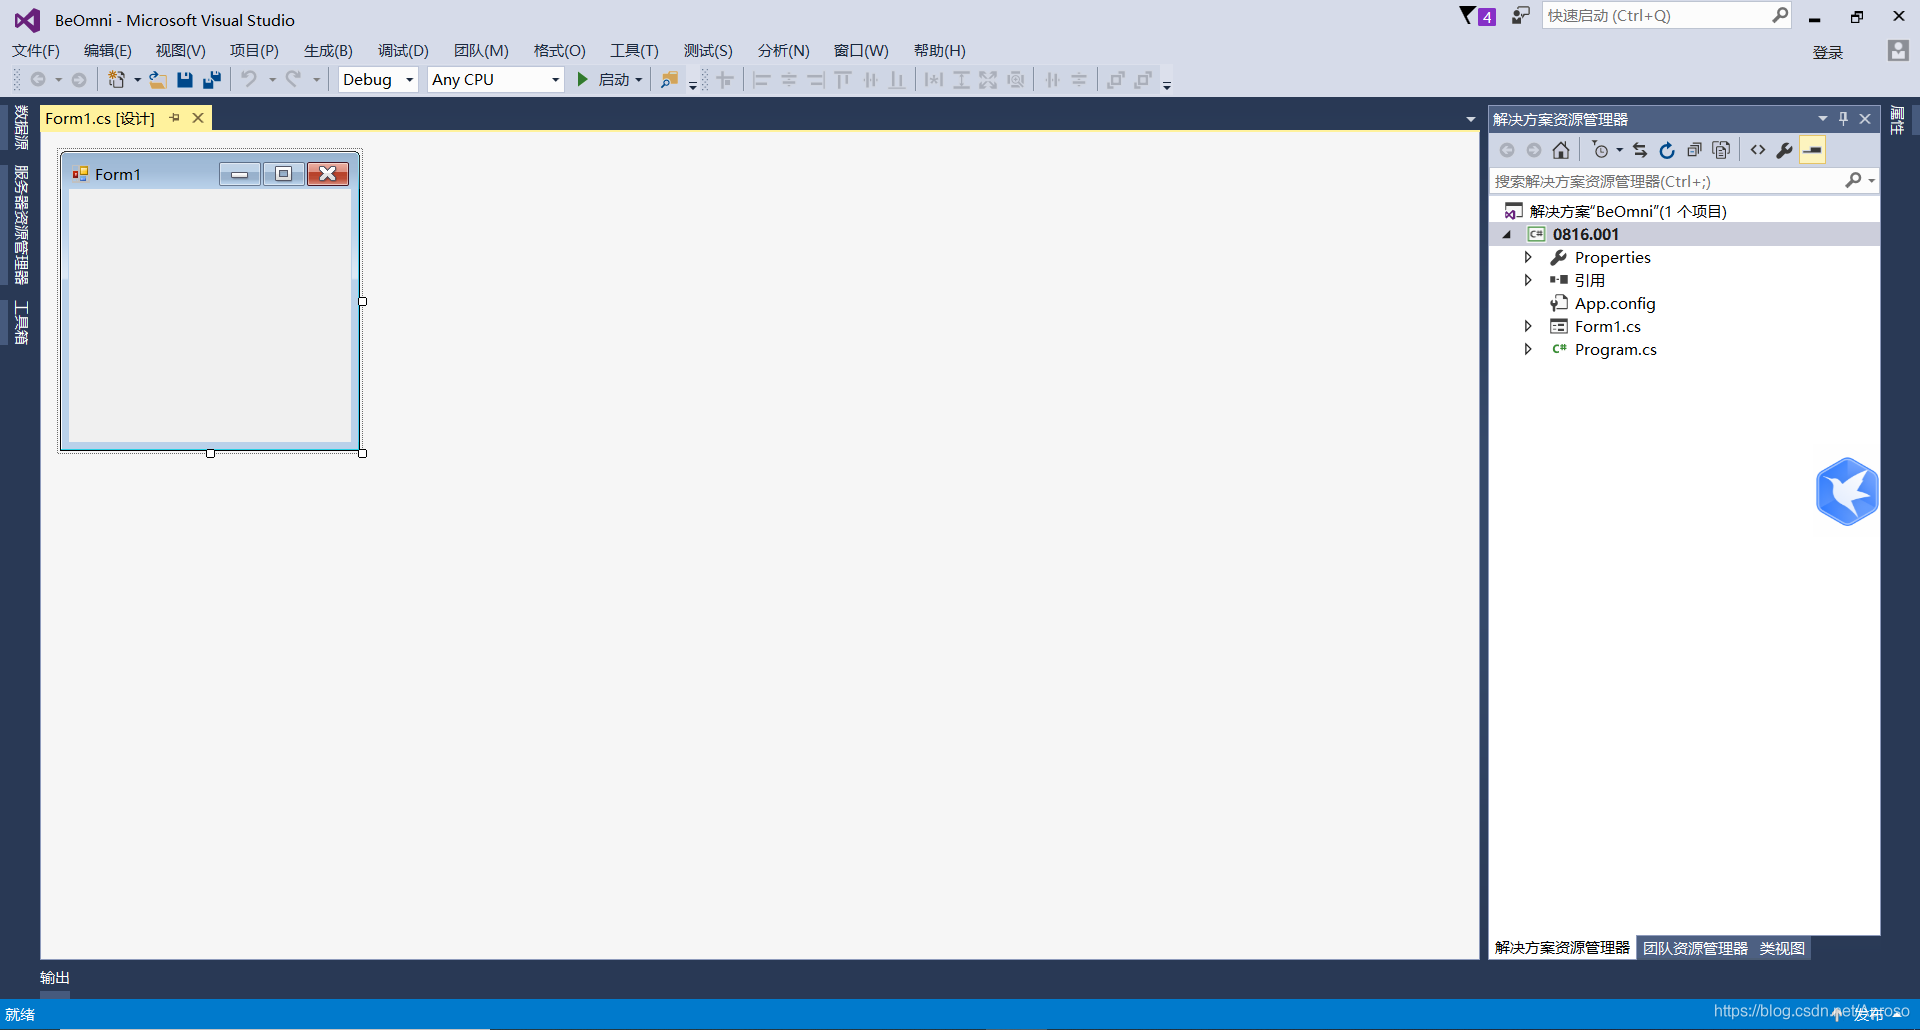Click the Bring to Front icon

[1116, 80]
